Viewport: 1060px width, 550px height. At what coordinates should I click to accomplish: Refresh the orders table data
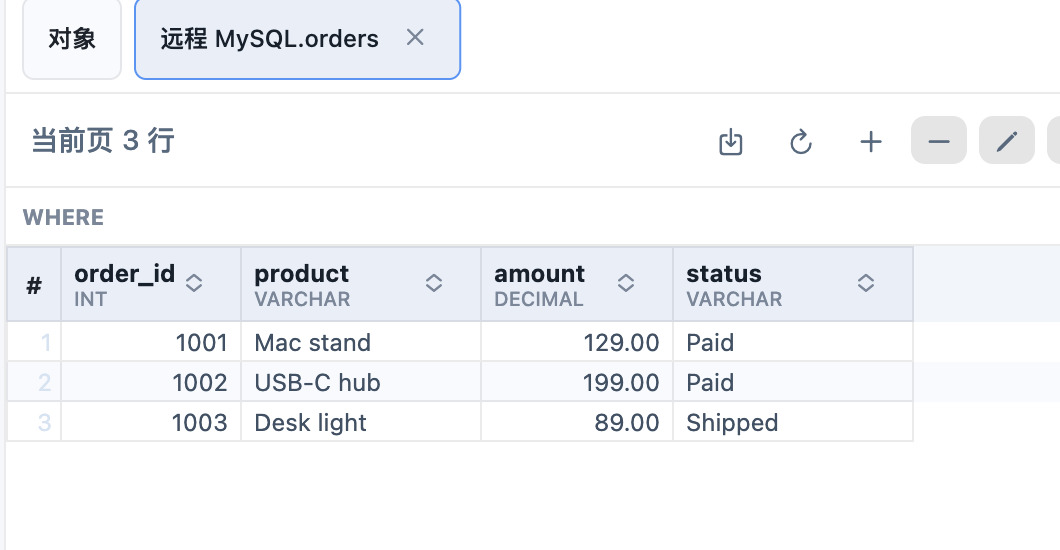pos(800,141)
